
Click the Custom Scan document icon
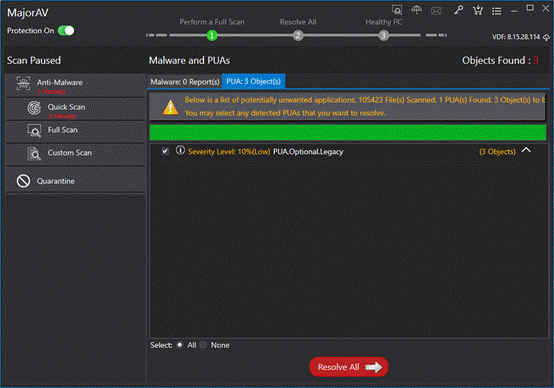(x=34, y=154)
